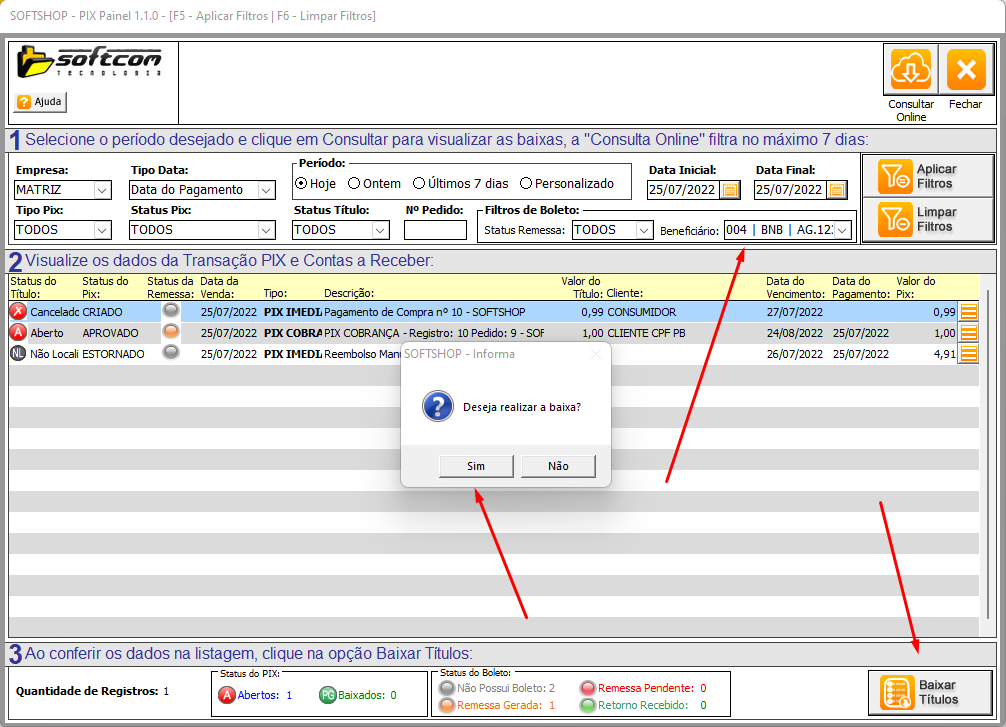This screenshot has width=1006, height=727.
Task: Choose the Últimos 7 dias radio option
Action: pos(420,184)
